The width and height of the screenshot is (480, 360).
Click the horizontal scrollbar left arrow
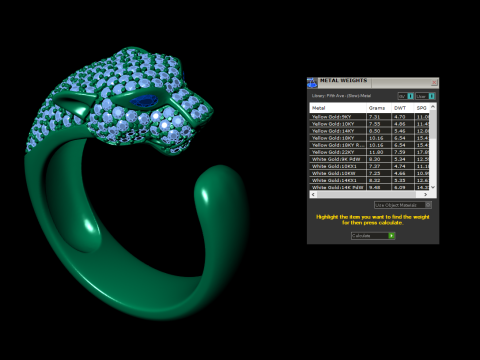coord(313,194)
